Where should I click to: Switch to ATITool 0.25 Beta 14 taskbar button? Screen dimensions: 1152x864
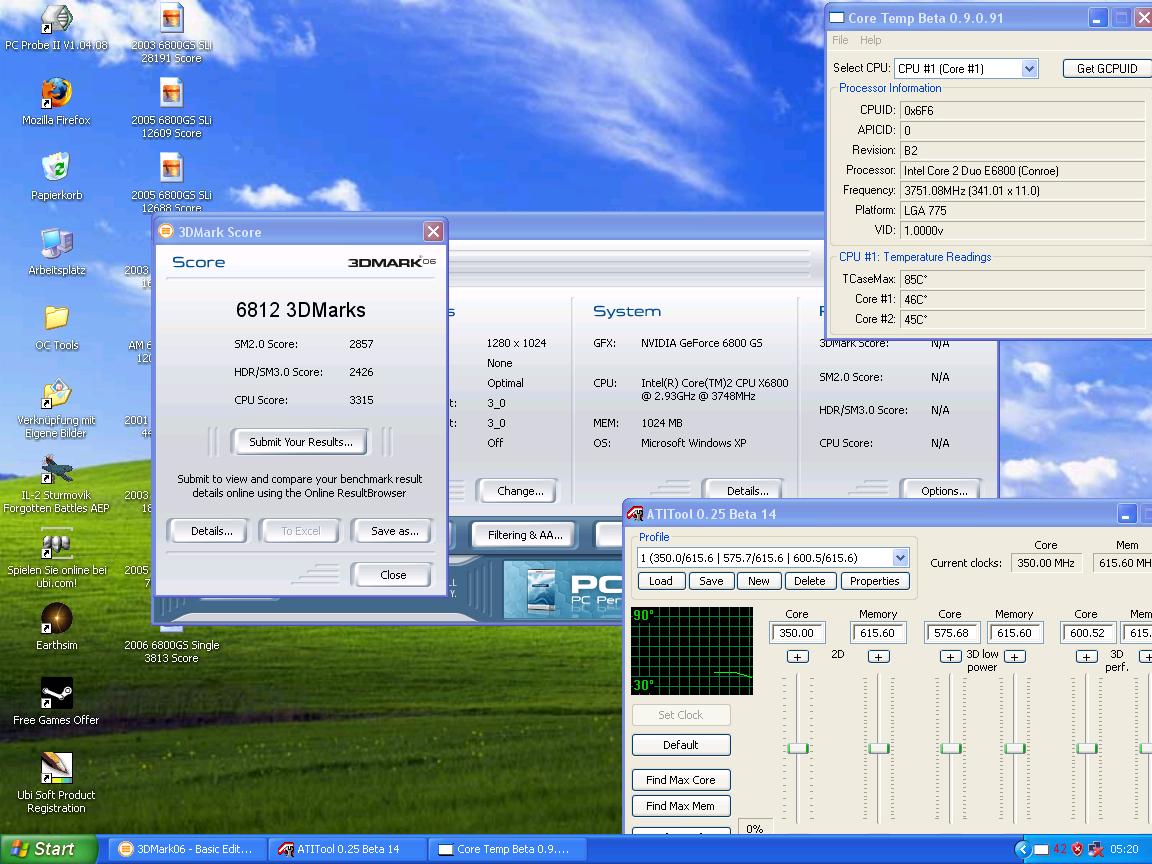coord(347,849)
